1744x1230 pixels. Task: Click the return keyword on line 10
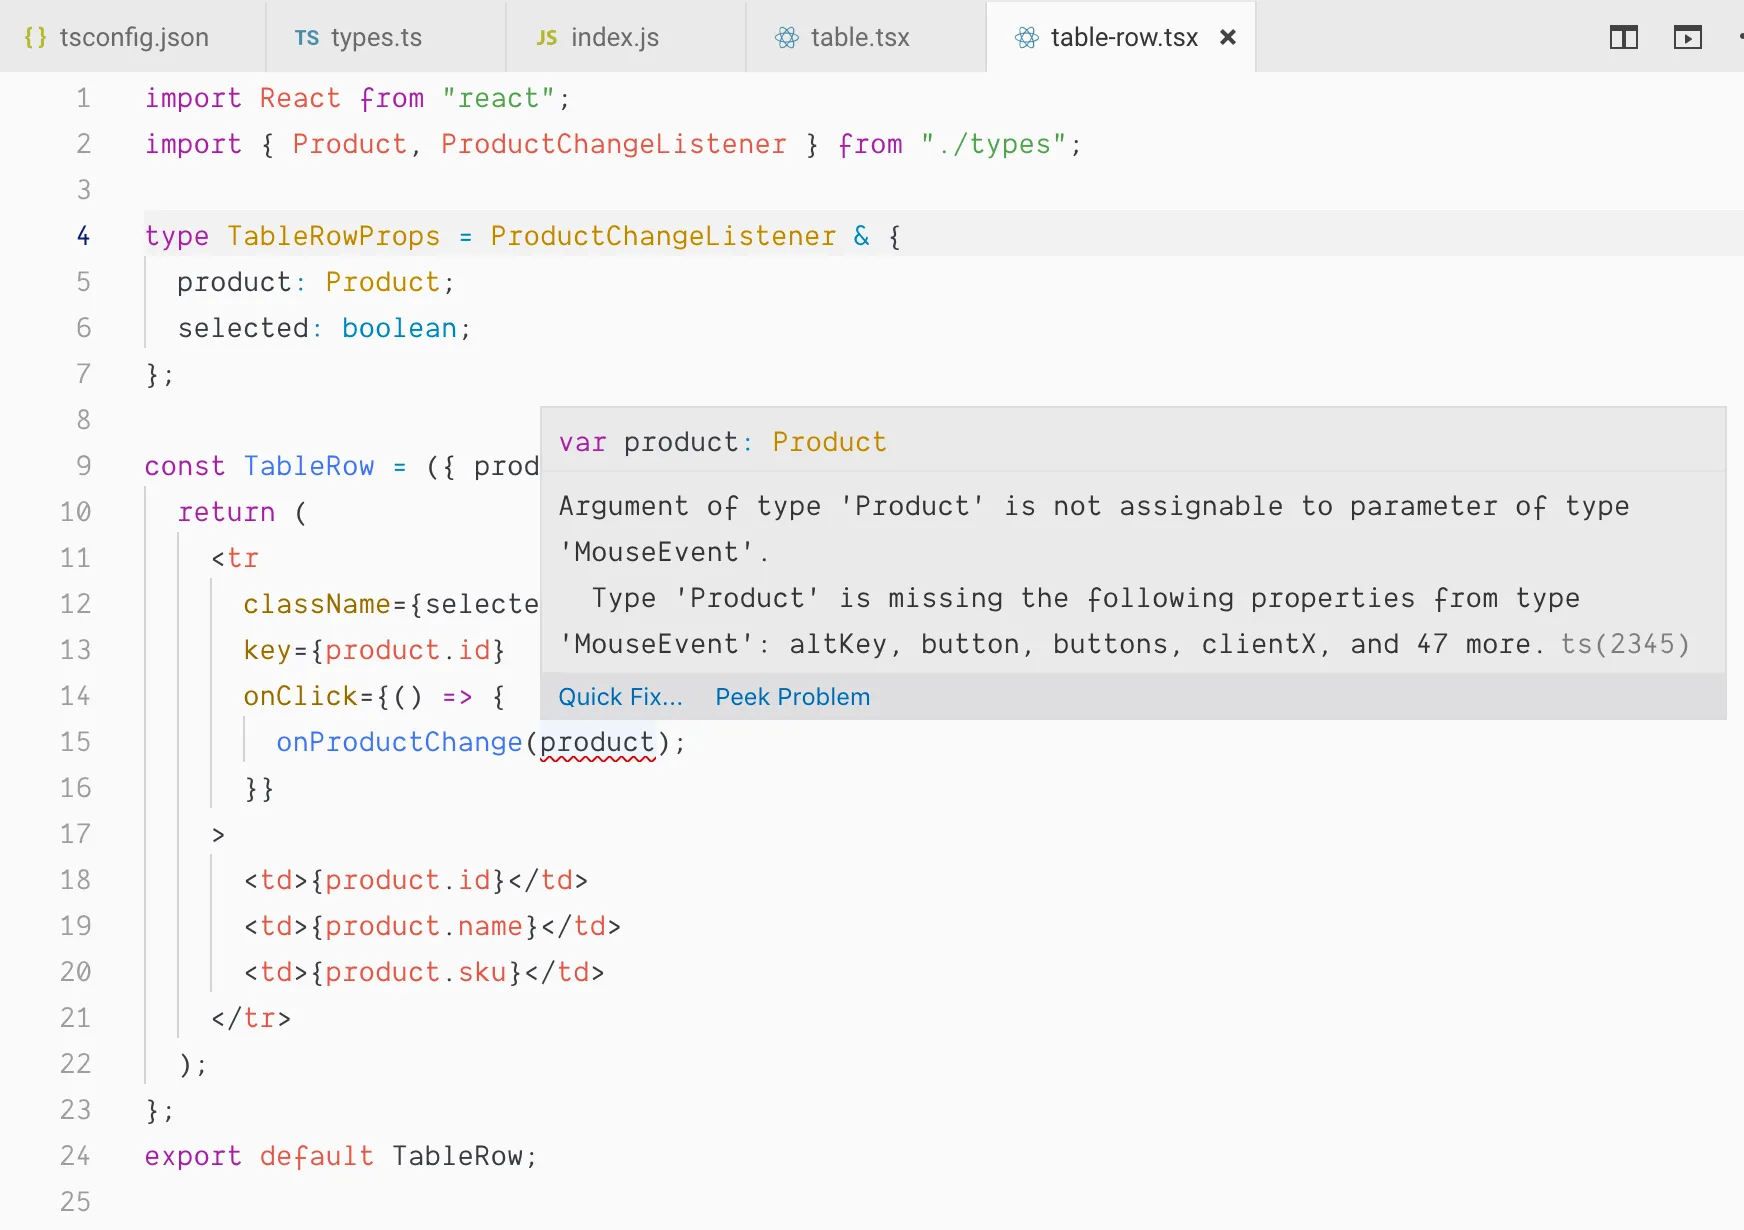pos(226,512)
